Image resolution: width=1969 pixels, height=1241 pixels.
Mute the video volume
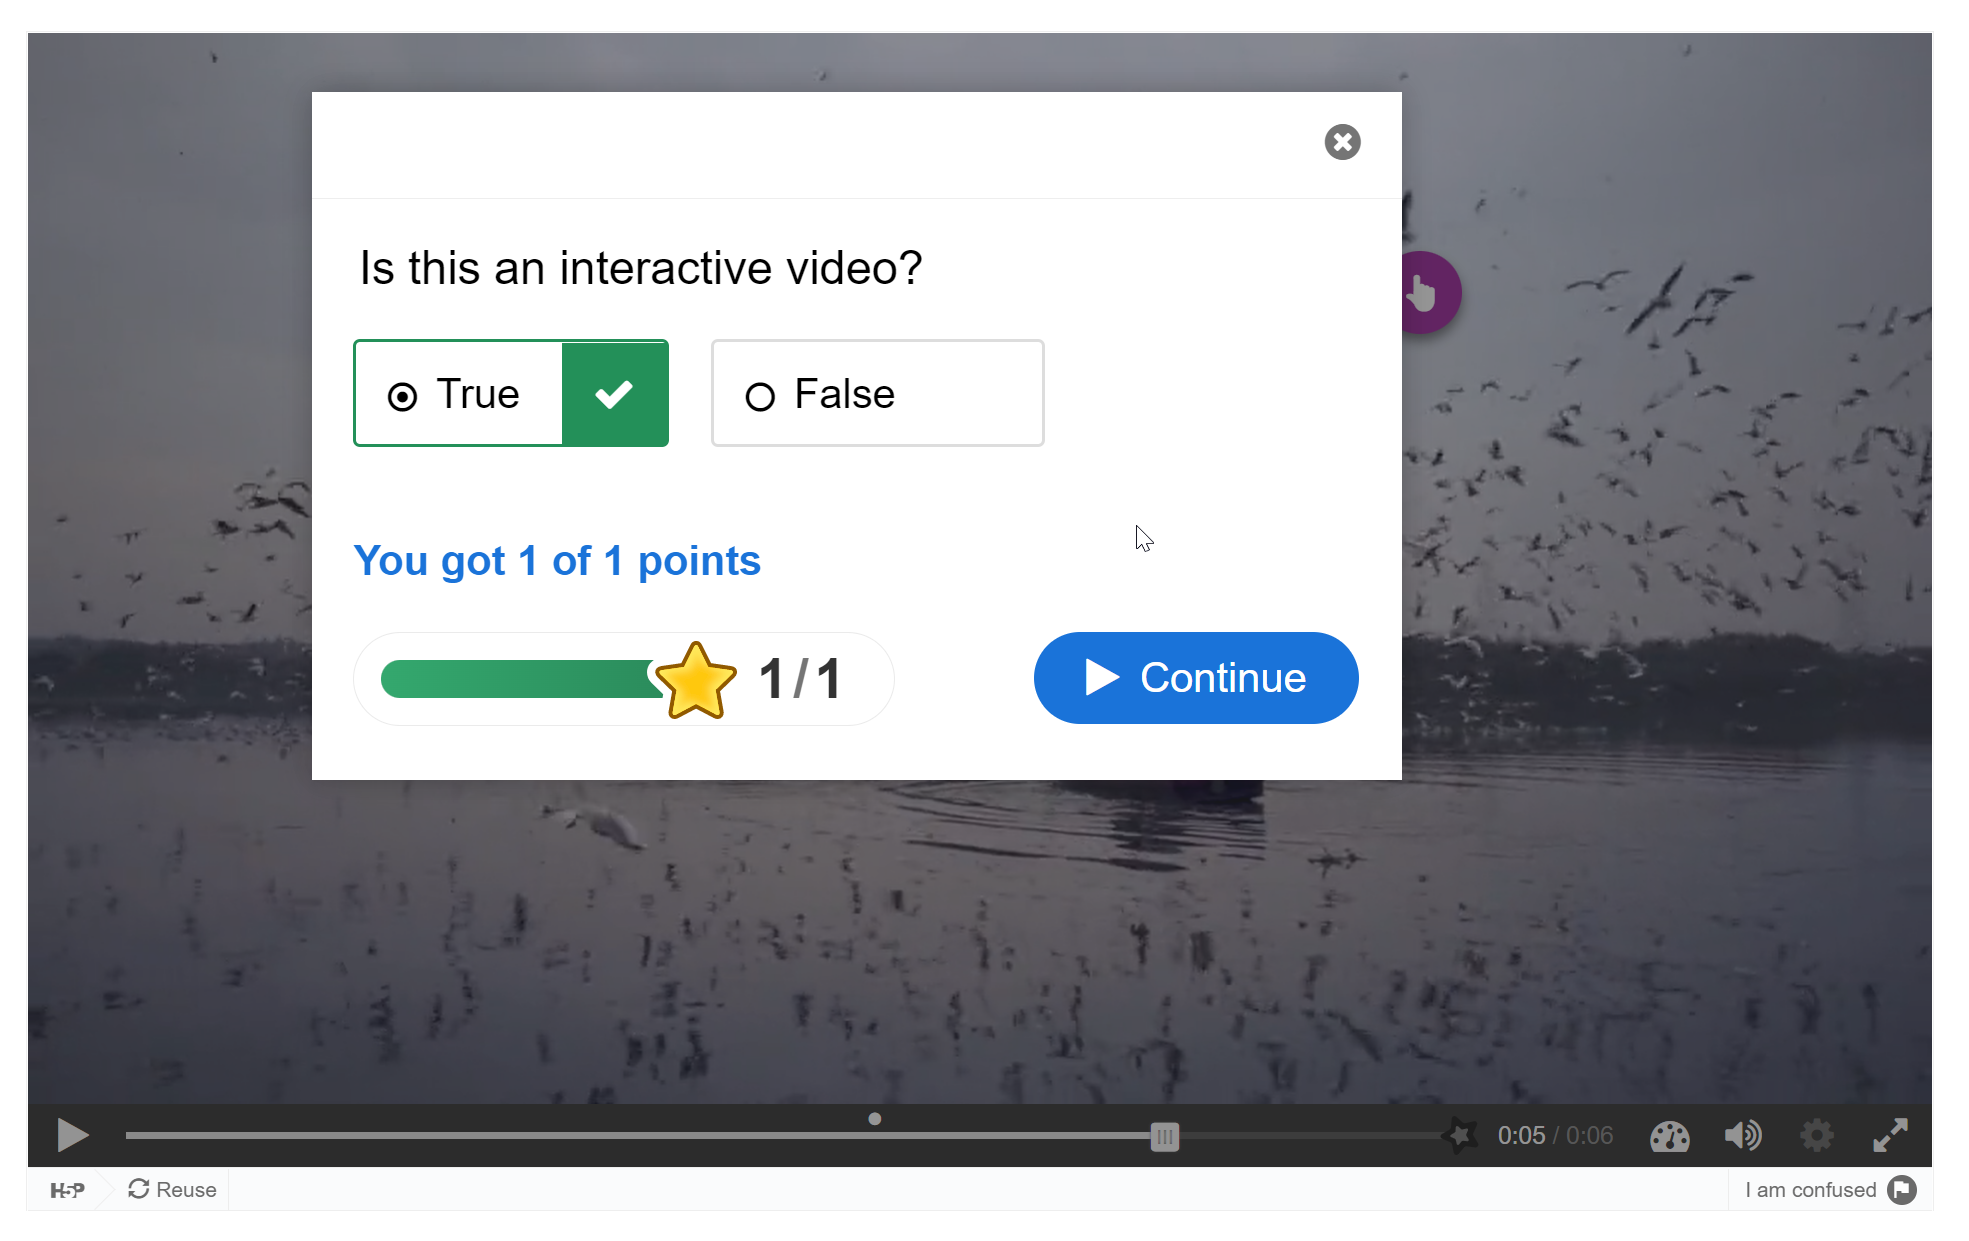[x=1743, y=1135]
